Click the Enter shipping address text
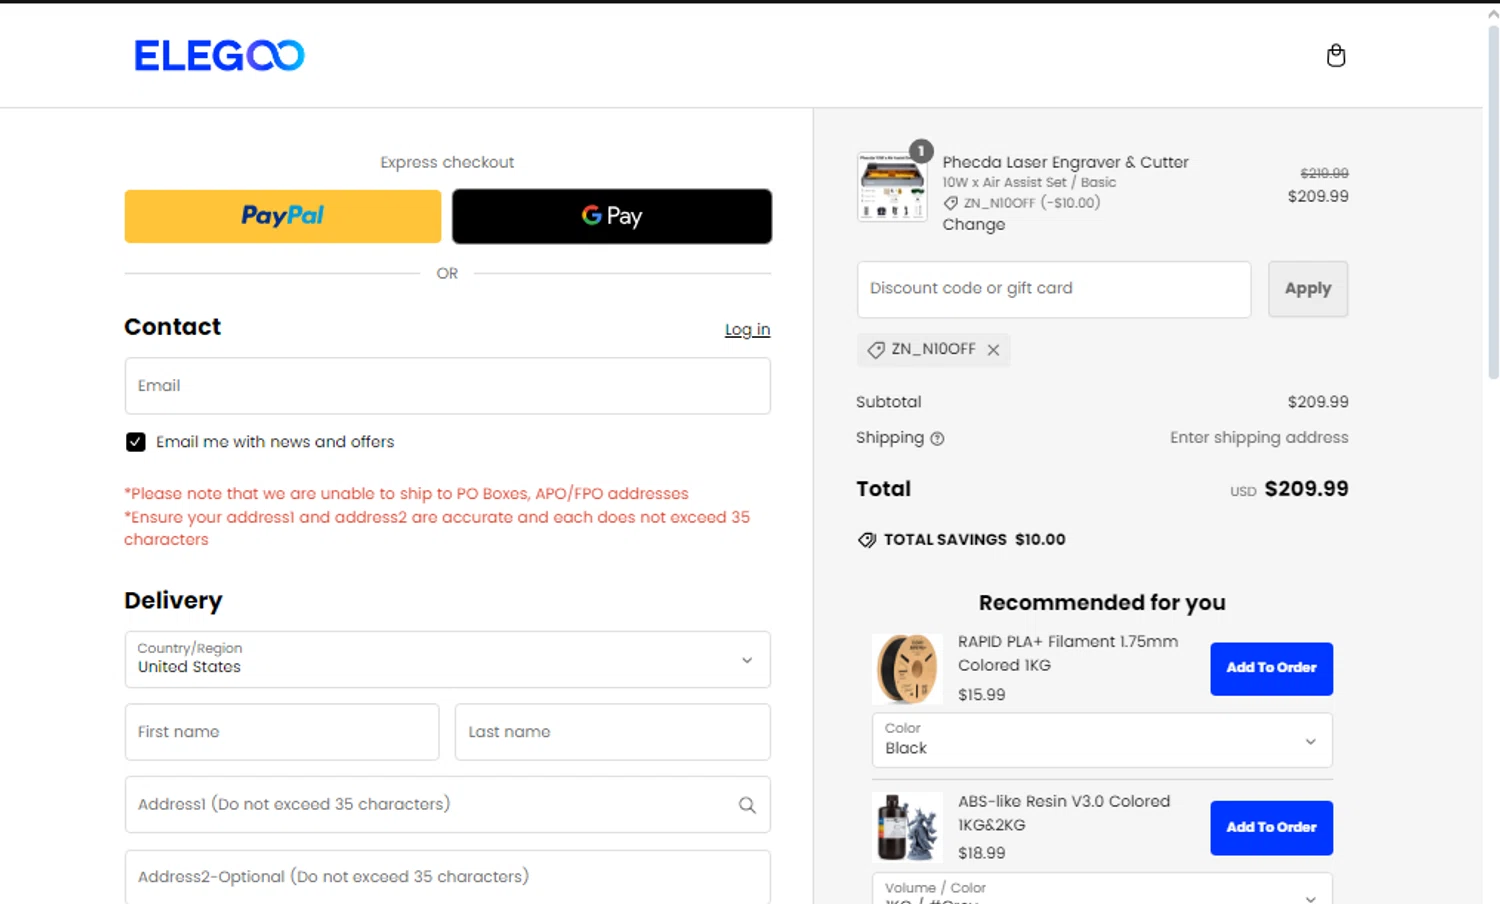The image size is (1500, 904). tap(1259, 438)
